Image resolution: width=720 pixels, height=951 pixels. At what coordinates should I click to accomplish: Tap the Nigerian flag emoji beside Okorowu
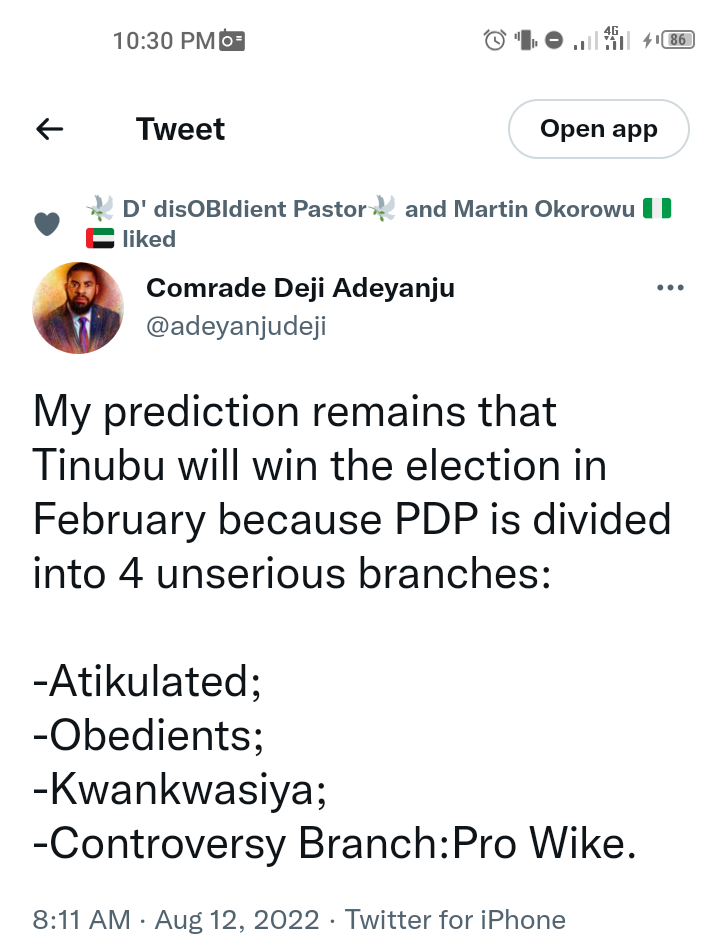(x=656, y=209)
